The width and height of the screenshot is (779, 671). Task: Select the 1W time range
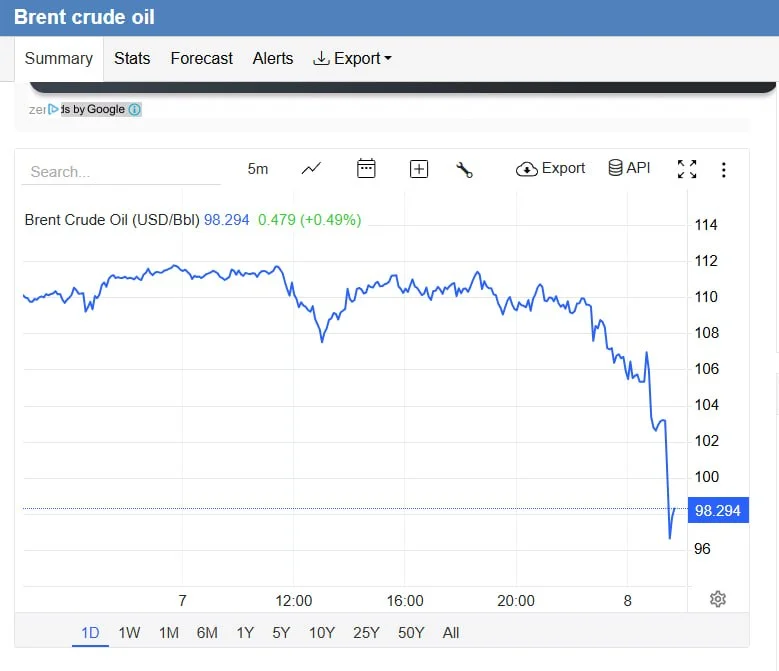pos(129,632)
